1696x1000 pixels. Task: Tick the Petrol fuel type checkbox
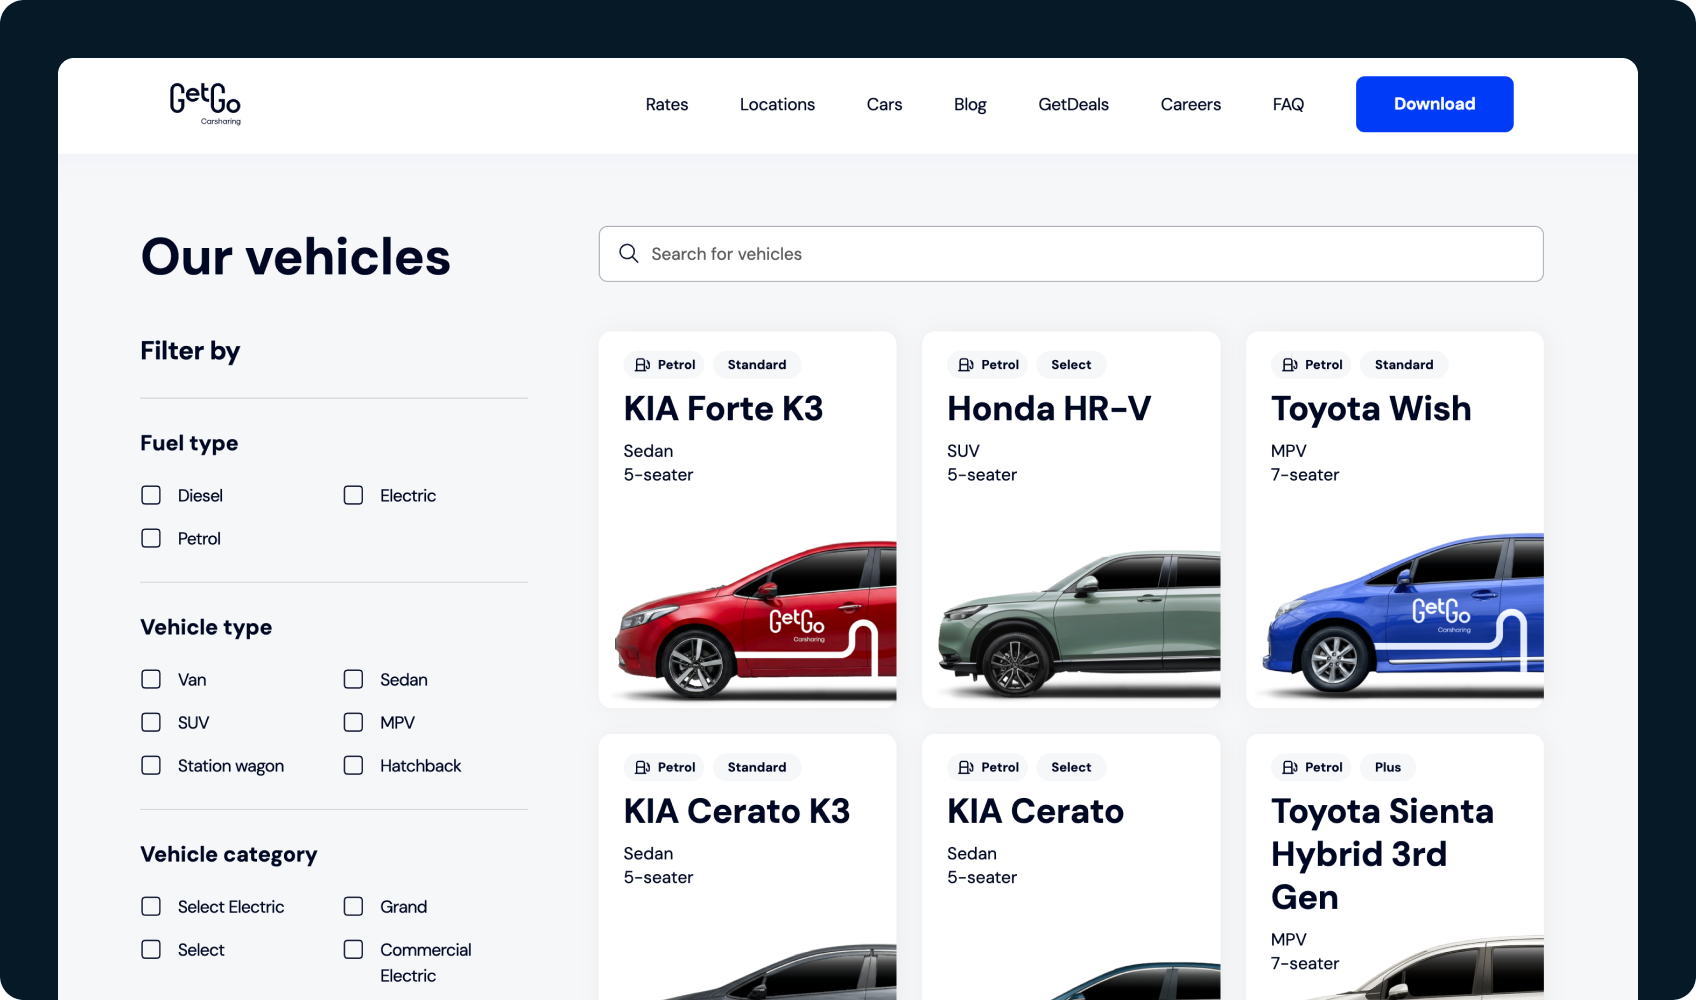[151, 538]
